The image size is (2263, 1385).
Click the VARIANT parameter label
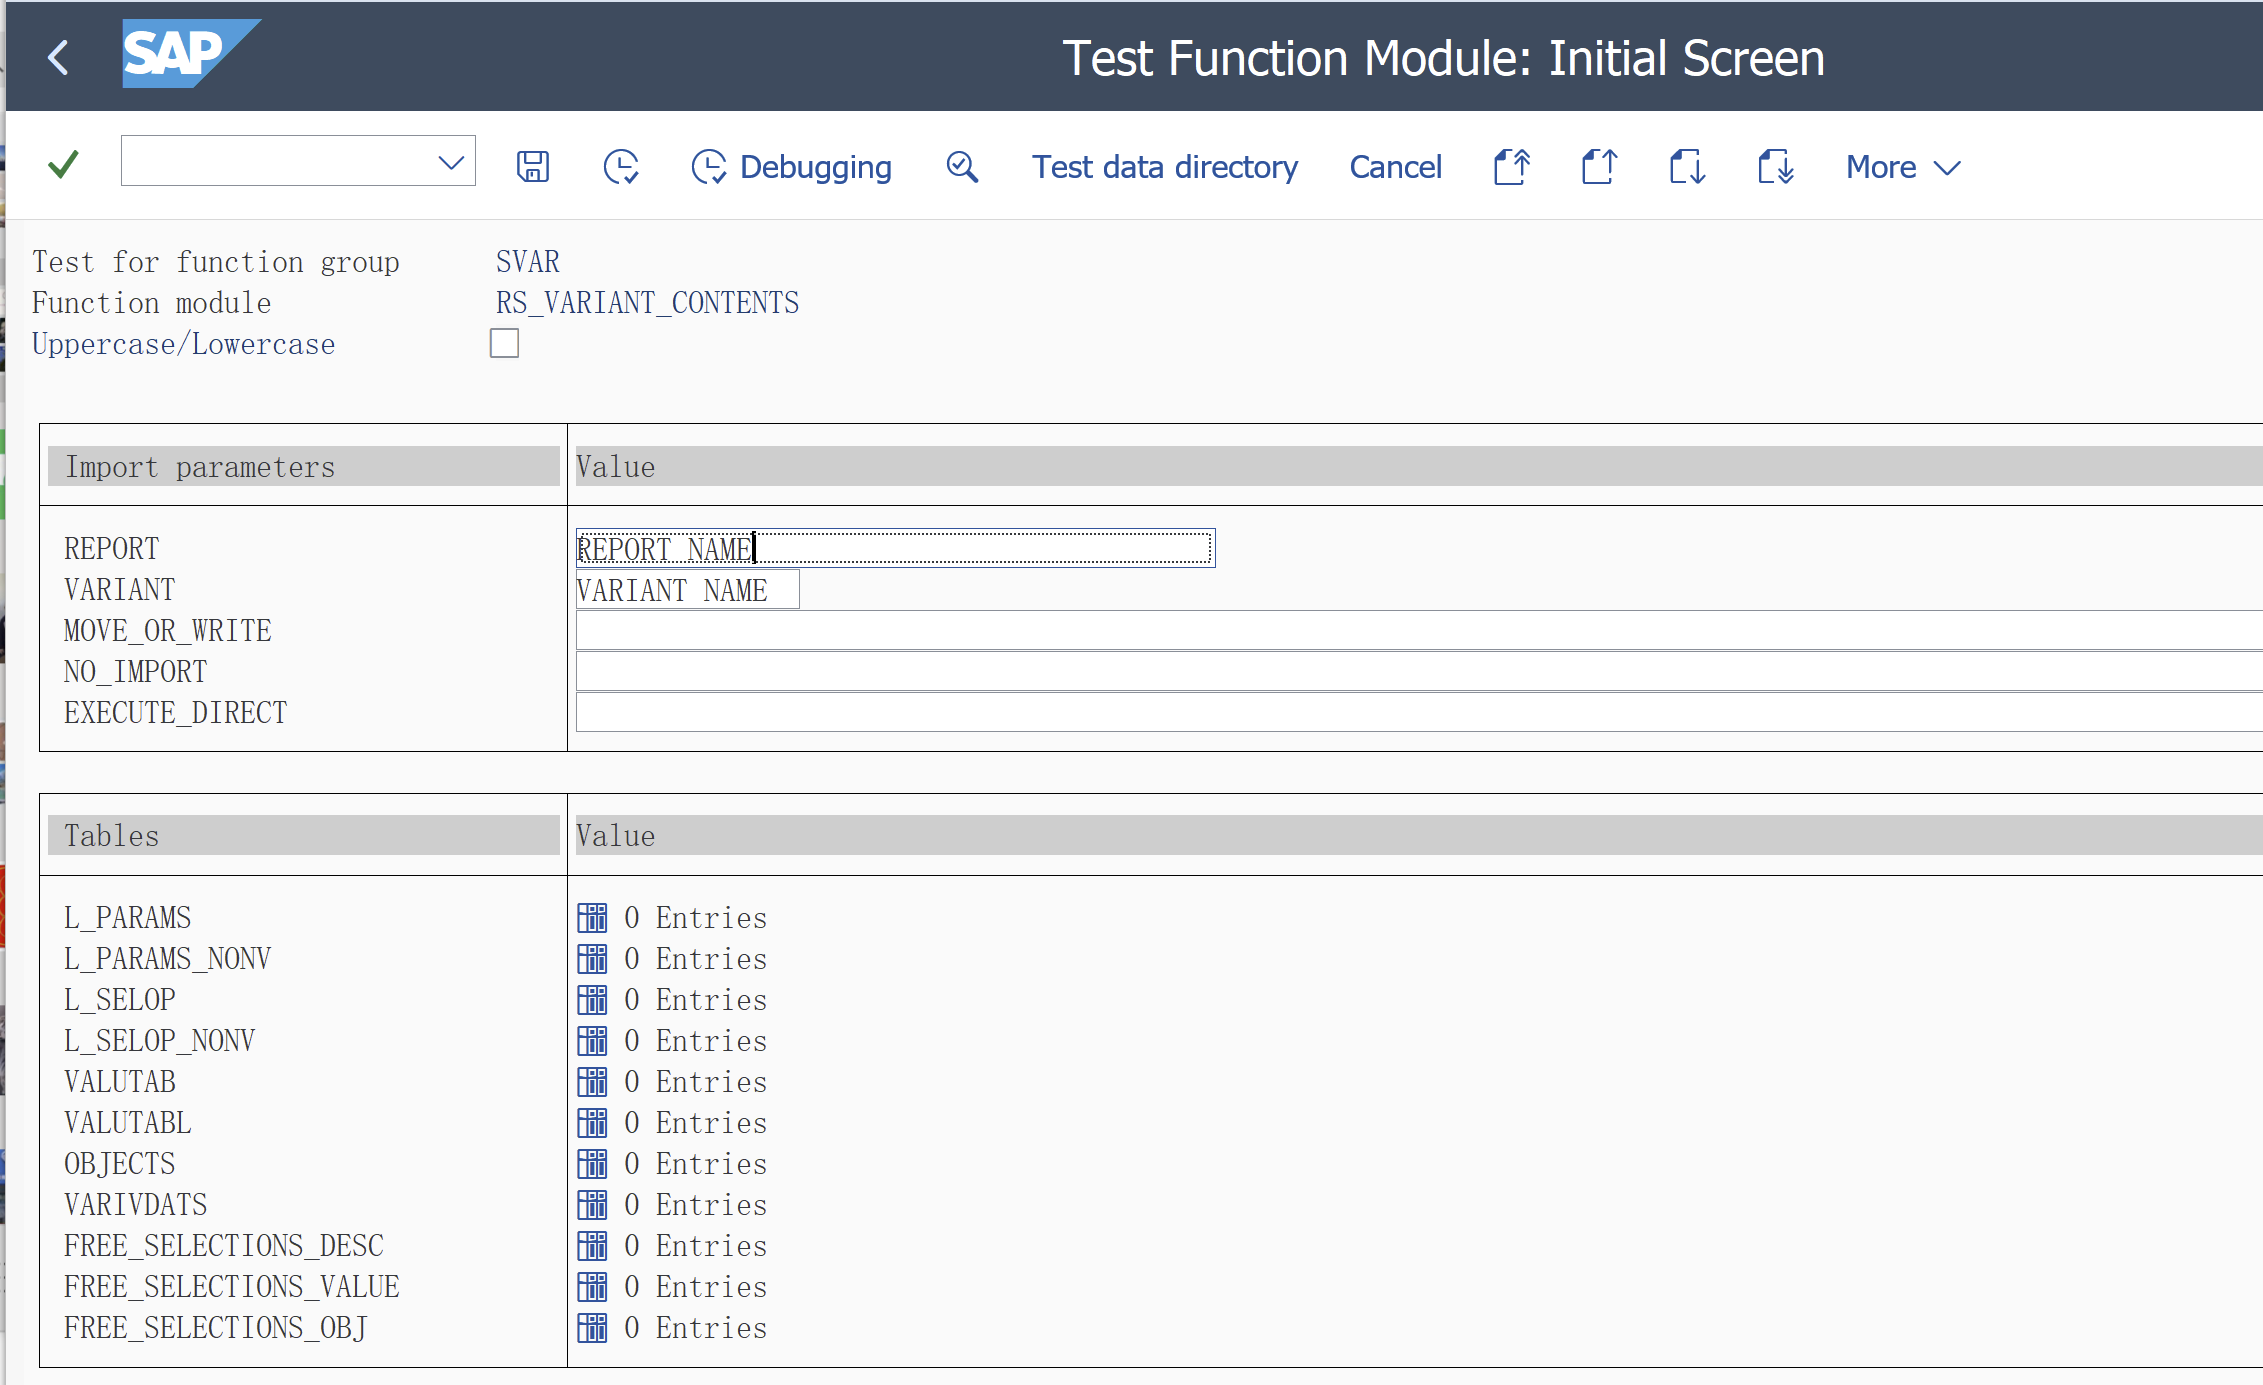(x=119, y=589)
